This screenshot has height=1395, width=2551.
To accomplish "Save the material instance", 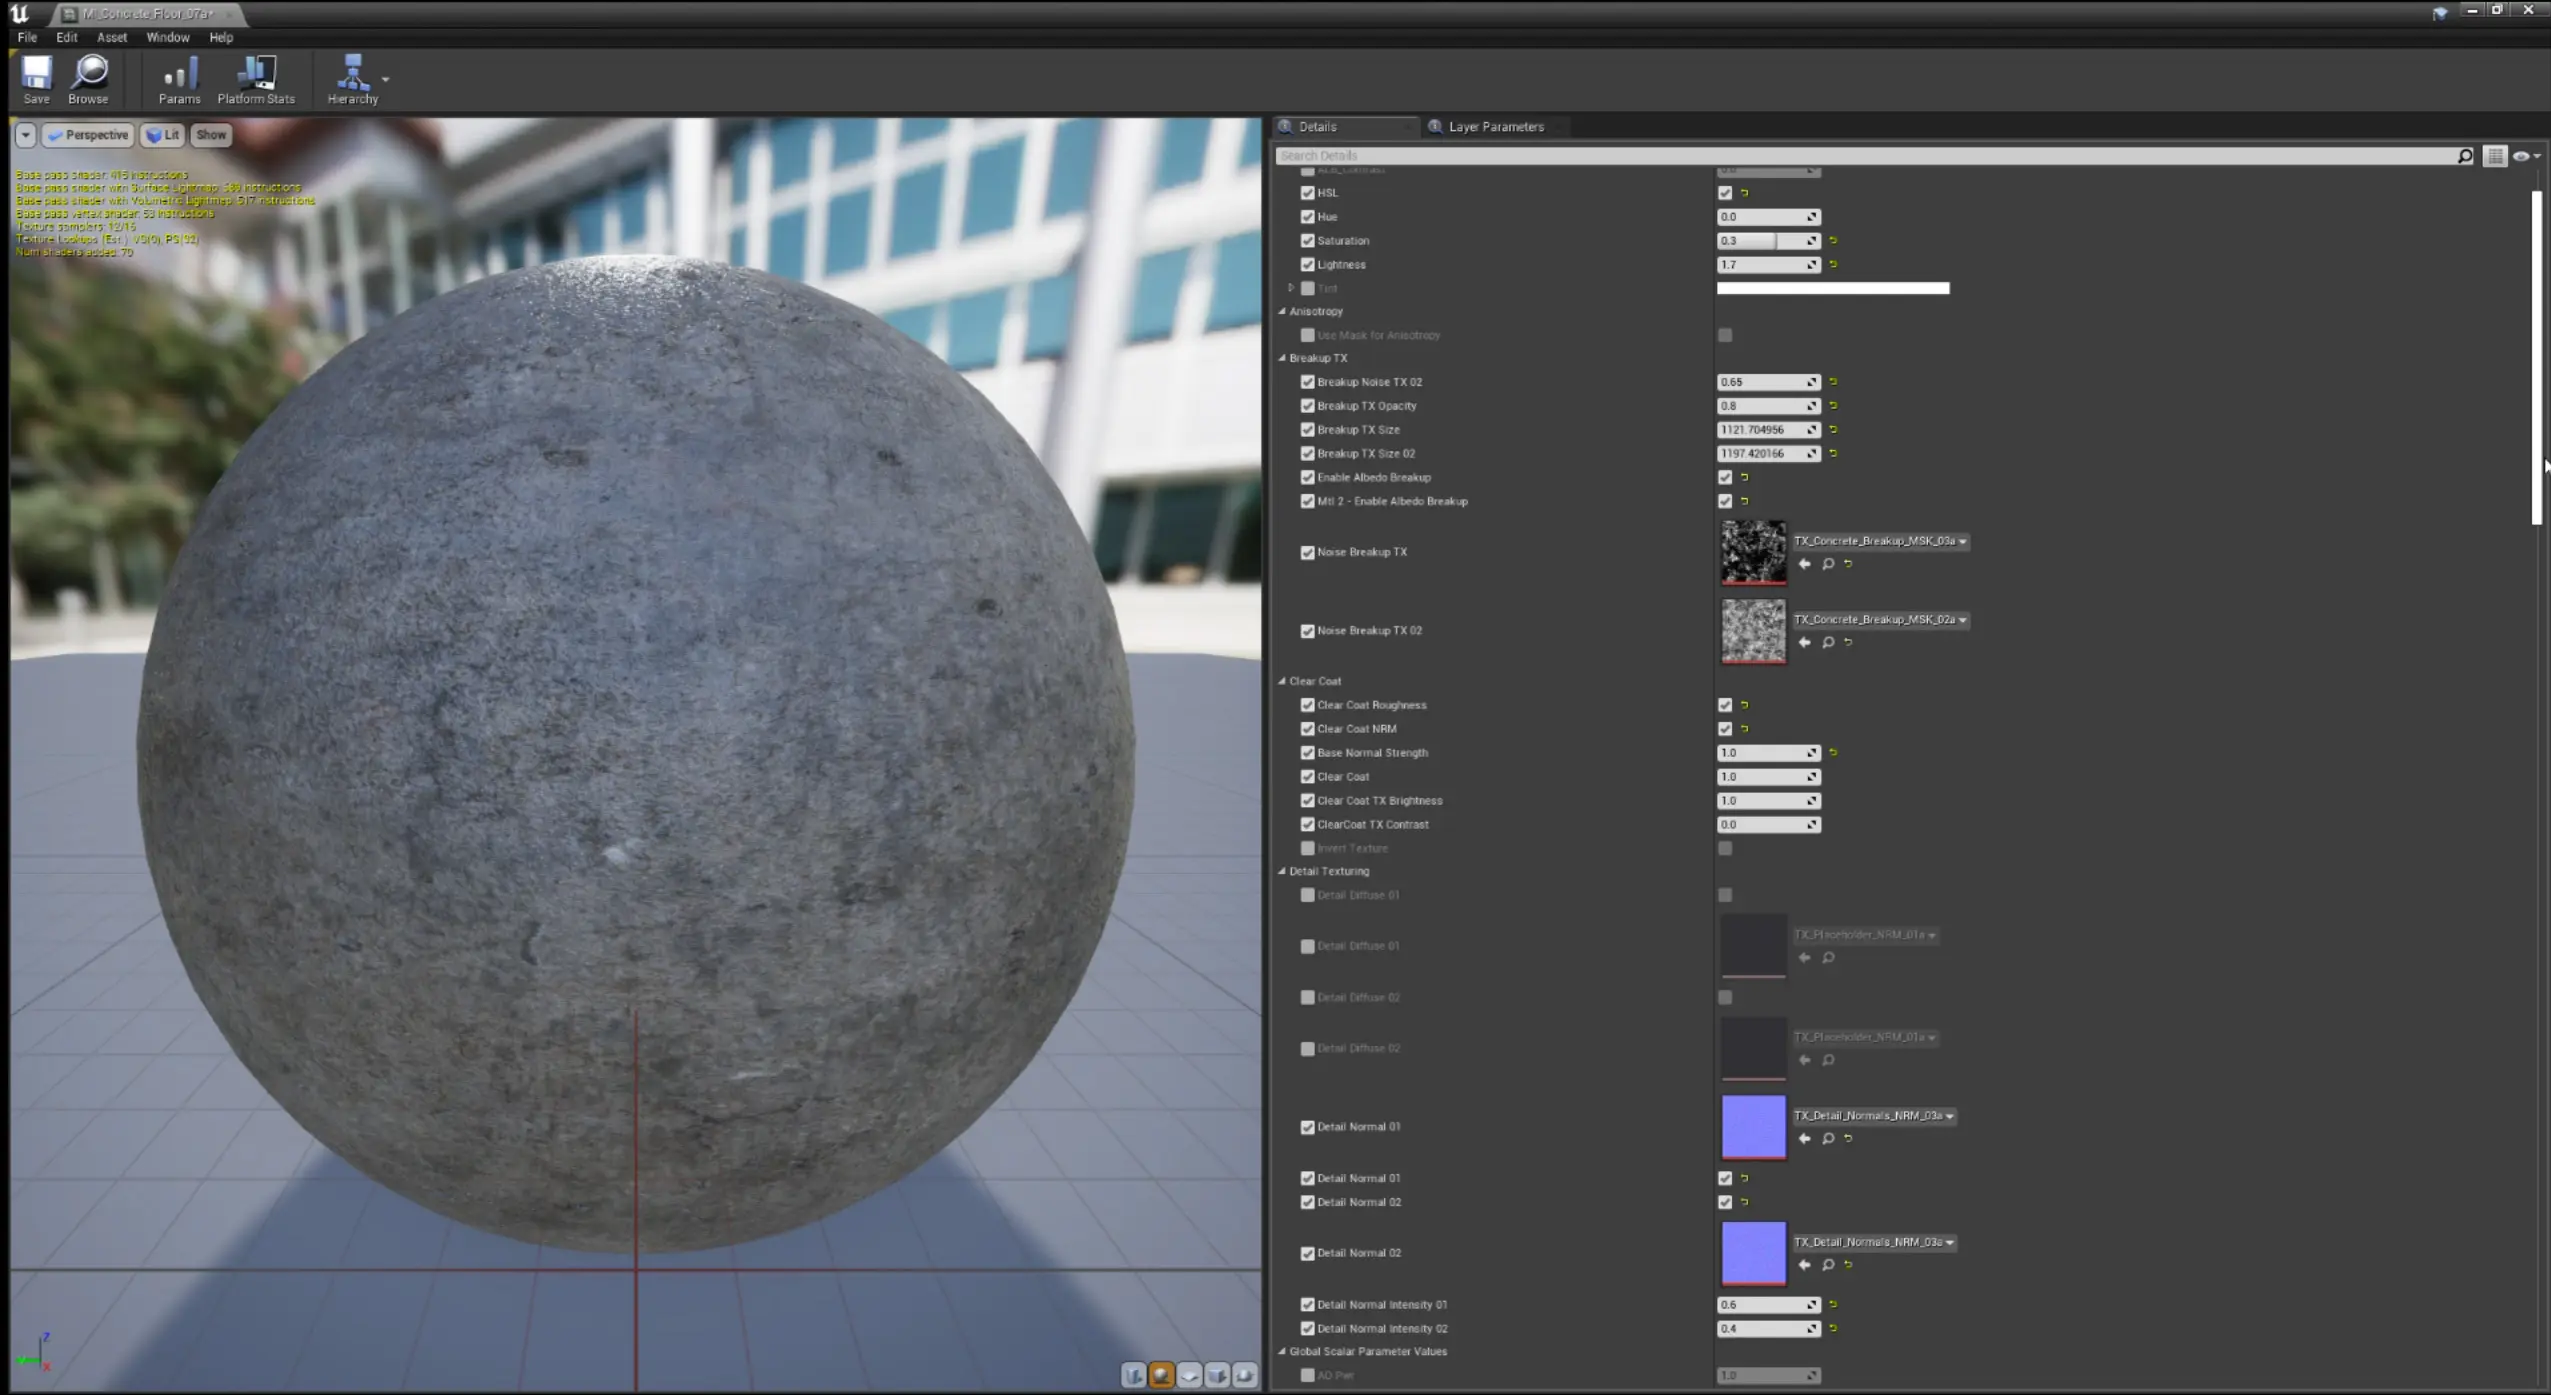I will tap(36, 79).
